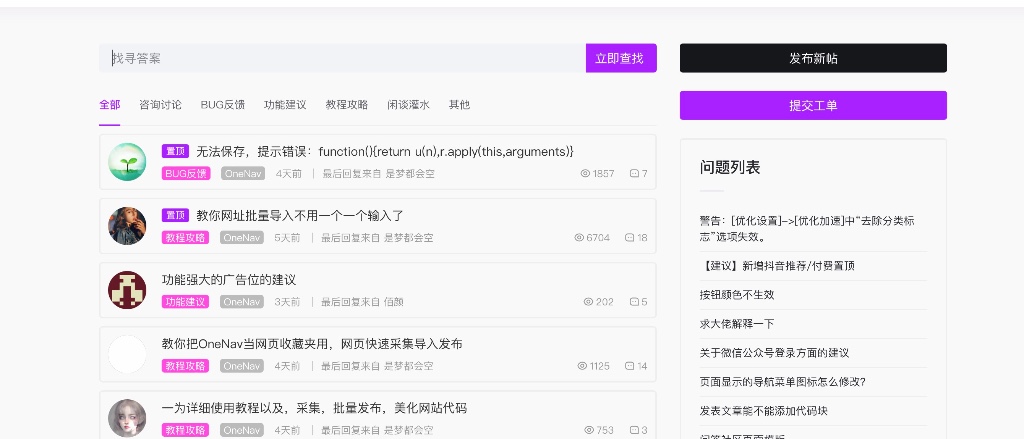Open the 教程攻略 tab
Screen dimensions: 1024x439
pos(347,105)
